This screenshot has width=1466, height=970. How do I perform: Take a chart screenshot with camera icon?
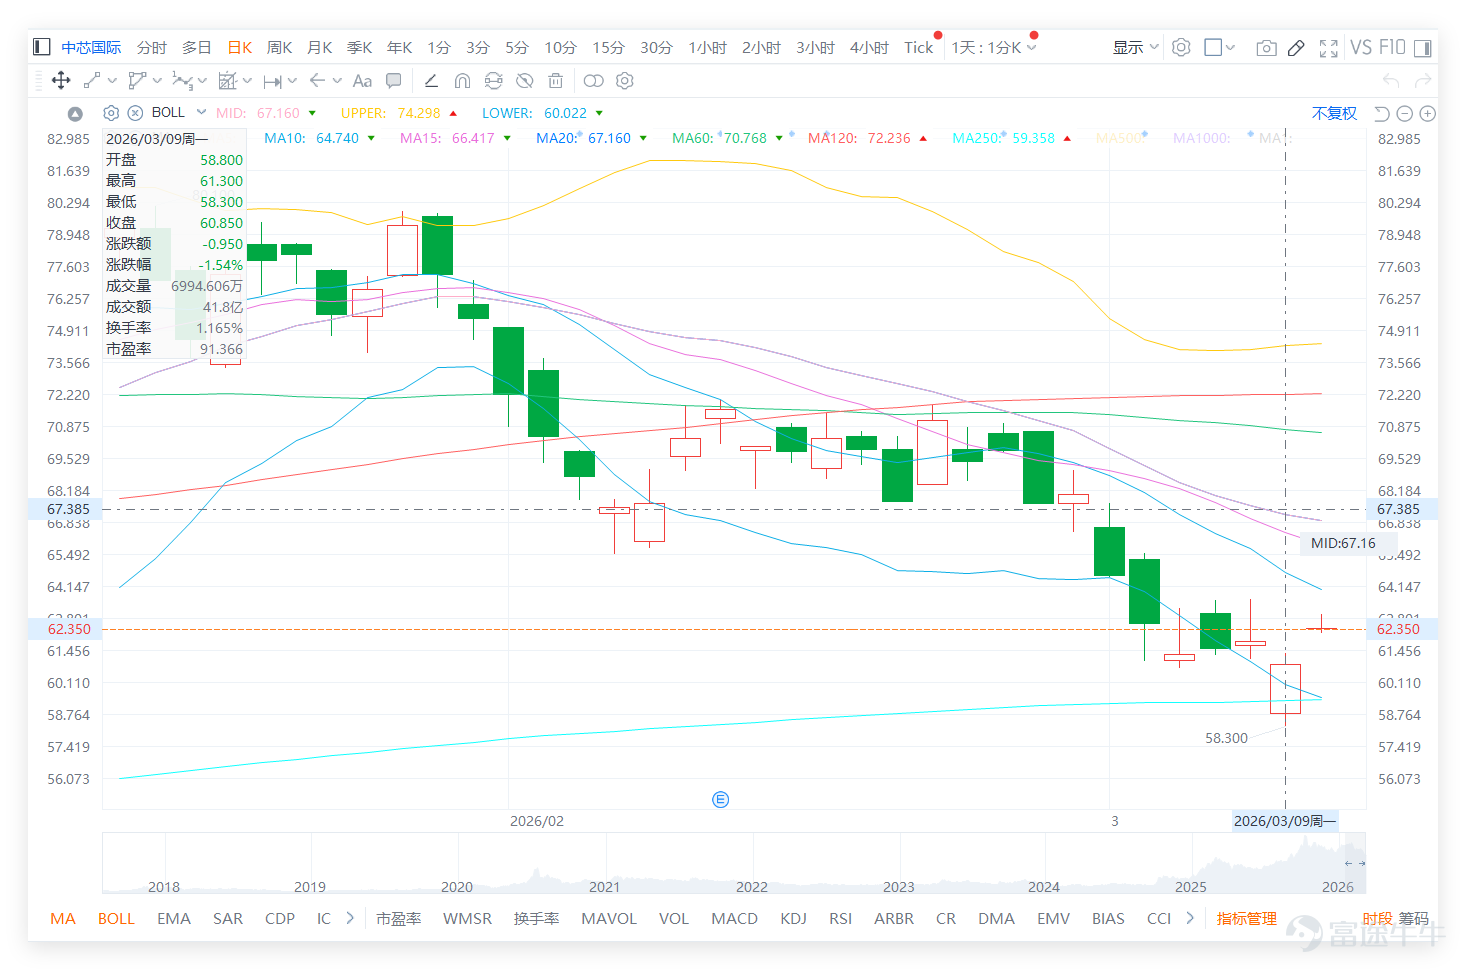click(1266, 47)
